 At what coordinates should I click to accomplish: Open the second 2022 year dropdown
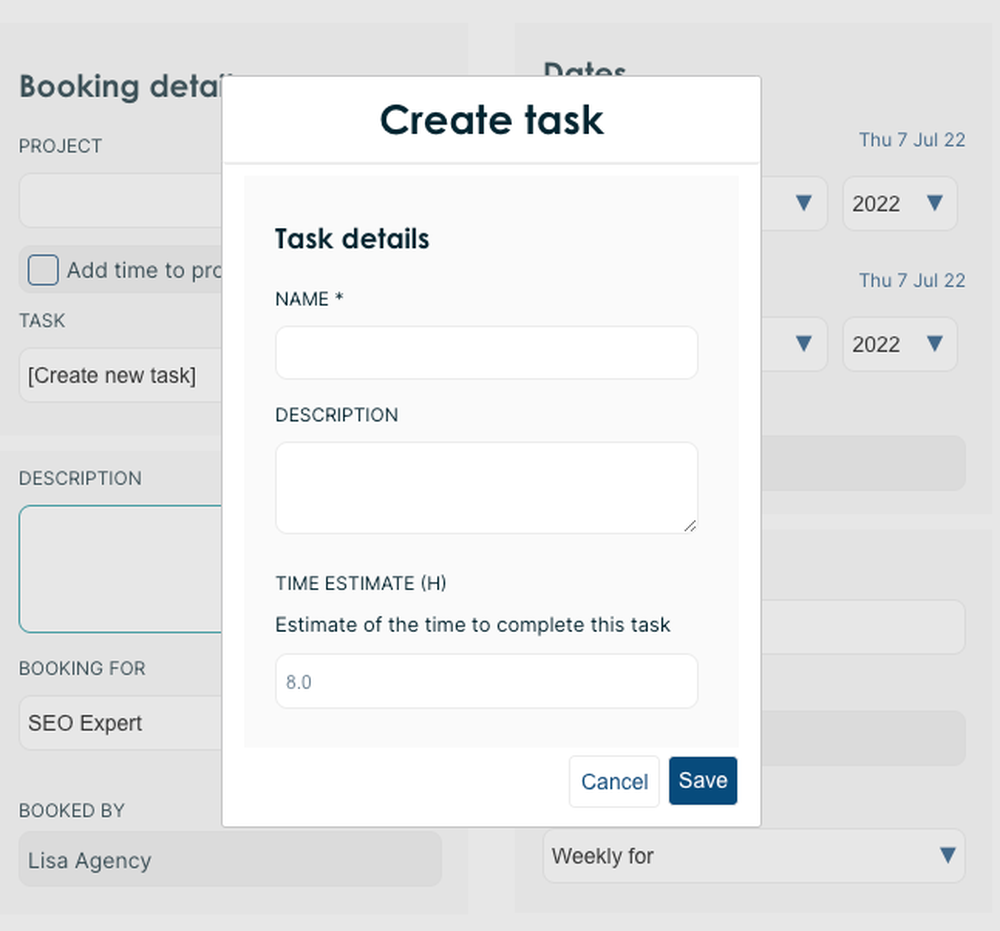(899, 344)
